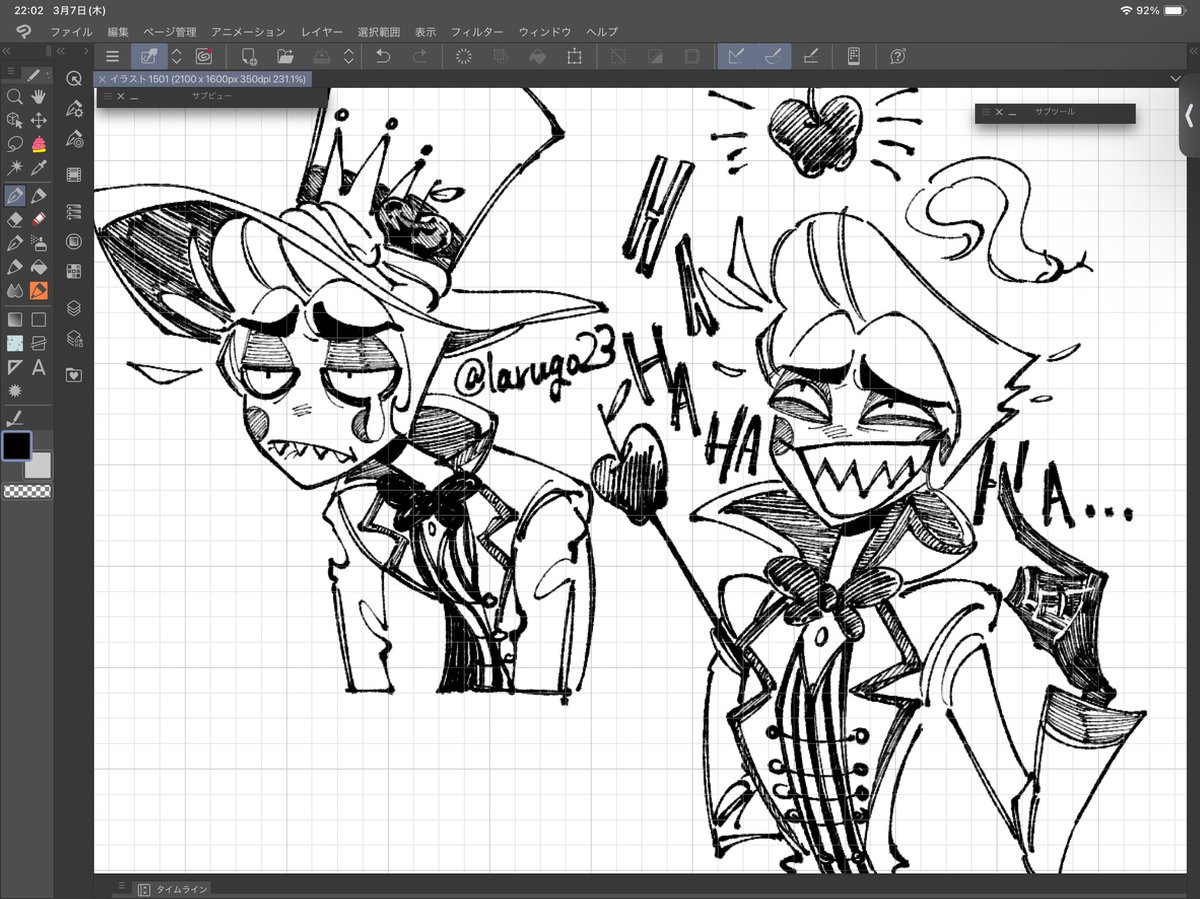Collapse the tool palette with double-left arrows

point(7,51)
